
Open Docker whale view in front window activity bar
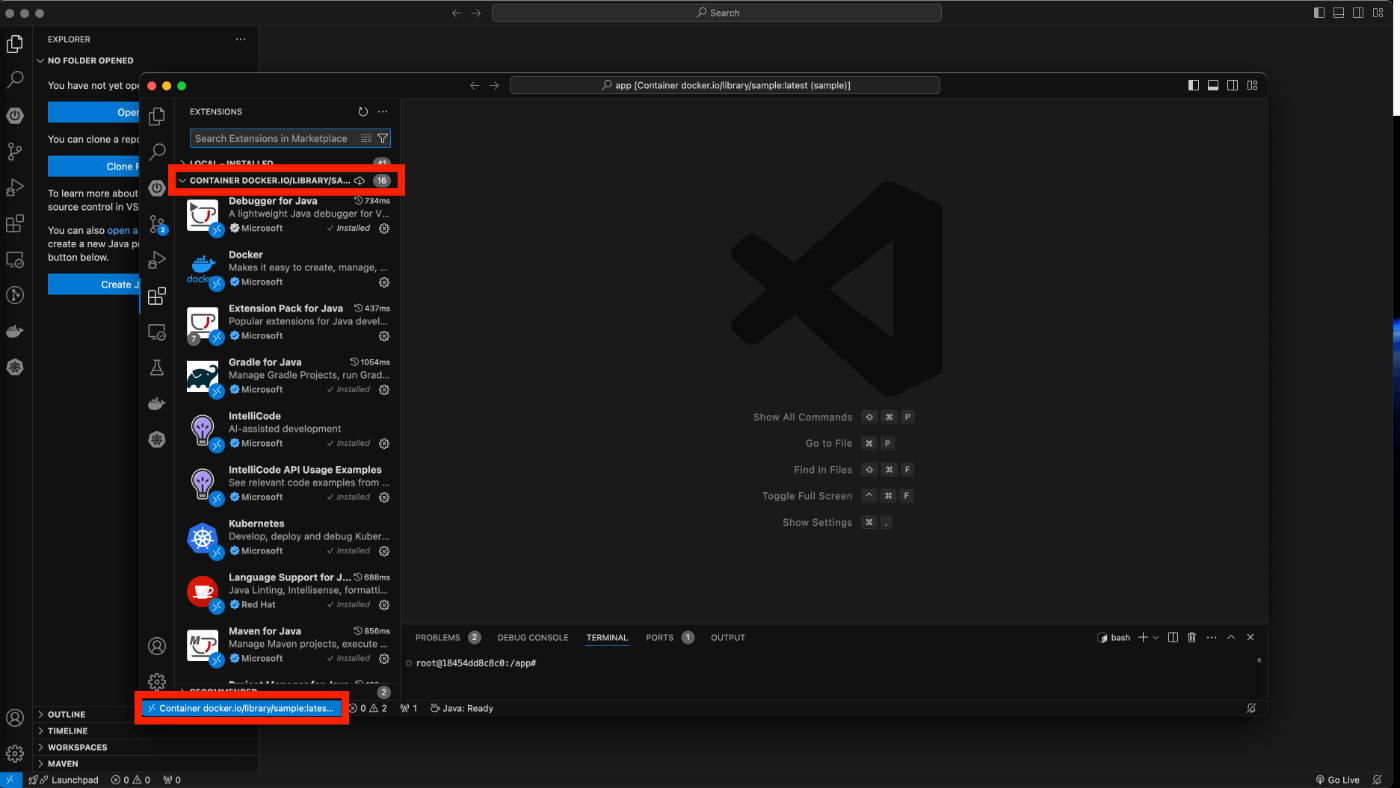[157, 404]
